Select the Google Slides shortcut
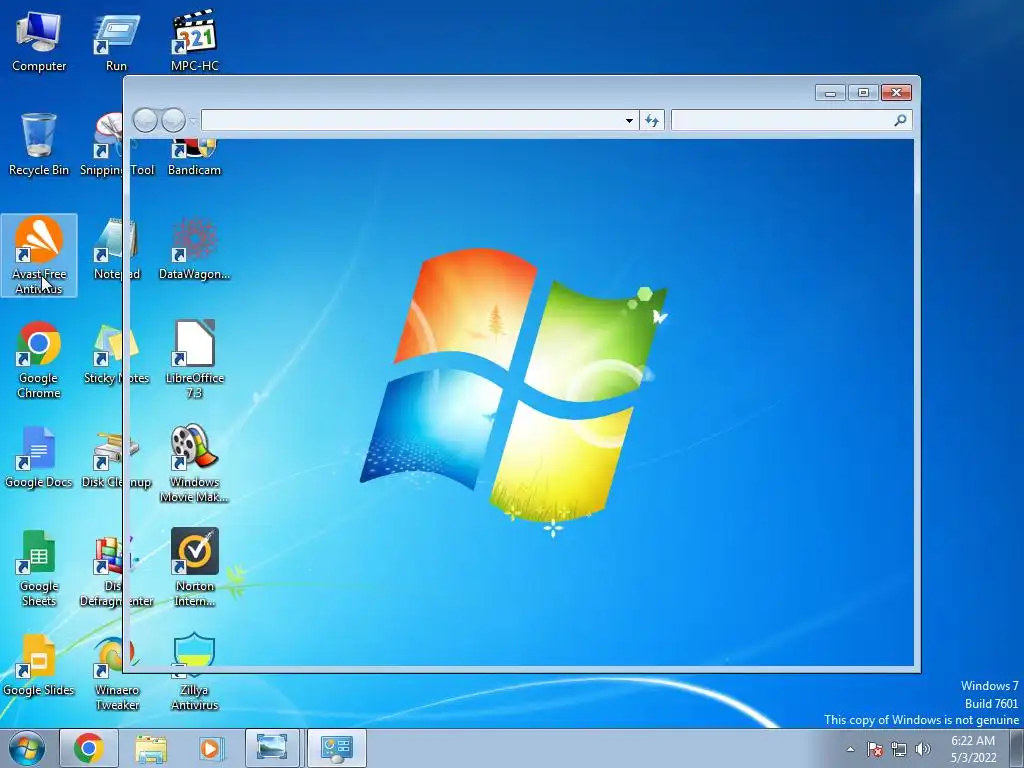1024x768 pixels. [39, 665]
